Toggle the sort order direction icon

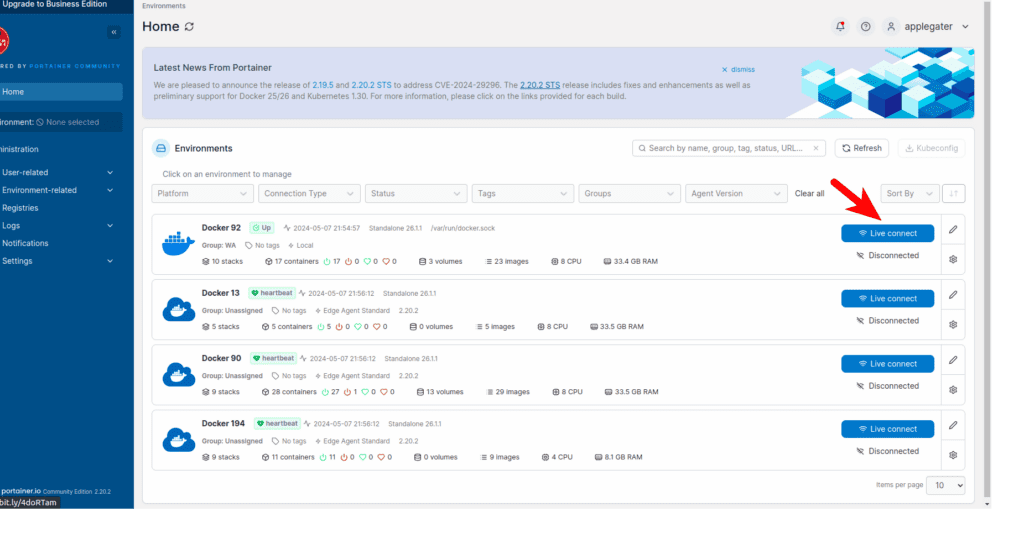tap(954, 193)
